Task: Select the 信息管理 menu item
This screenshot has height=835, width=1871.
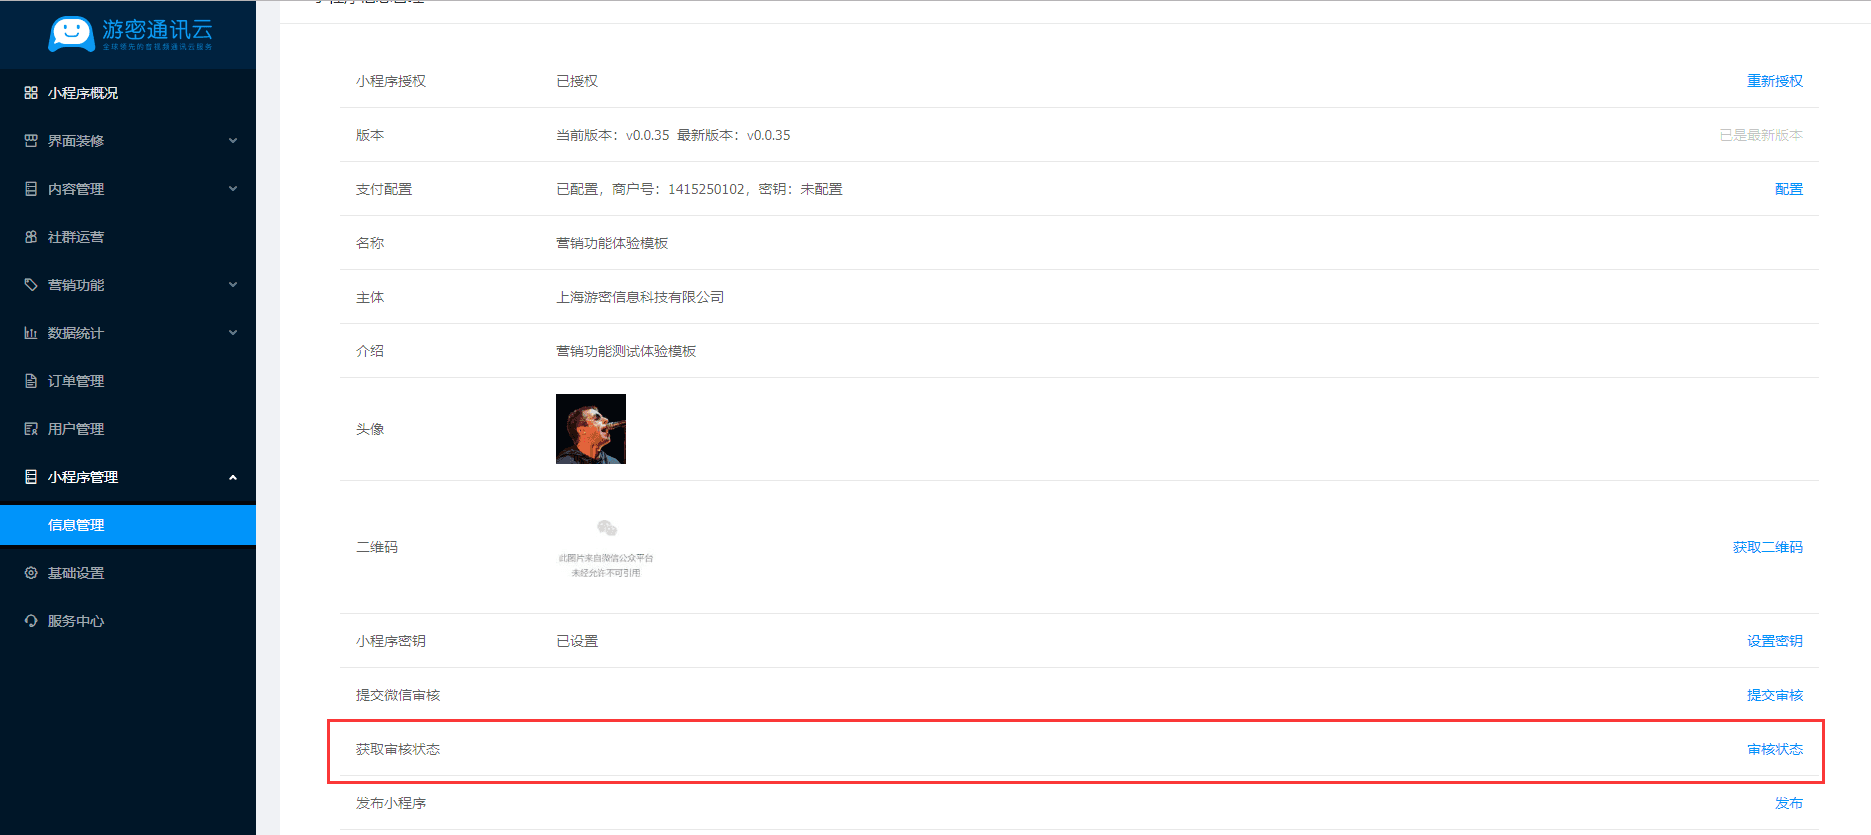Action: tap(76, 525)
